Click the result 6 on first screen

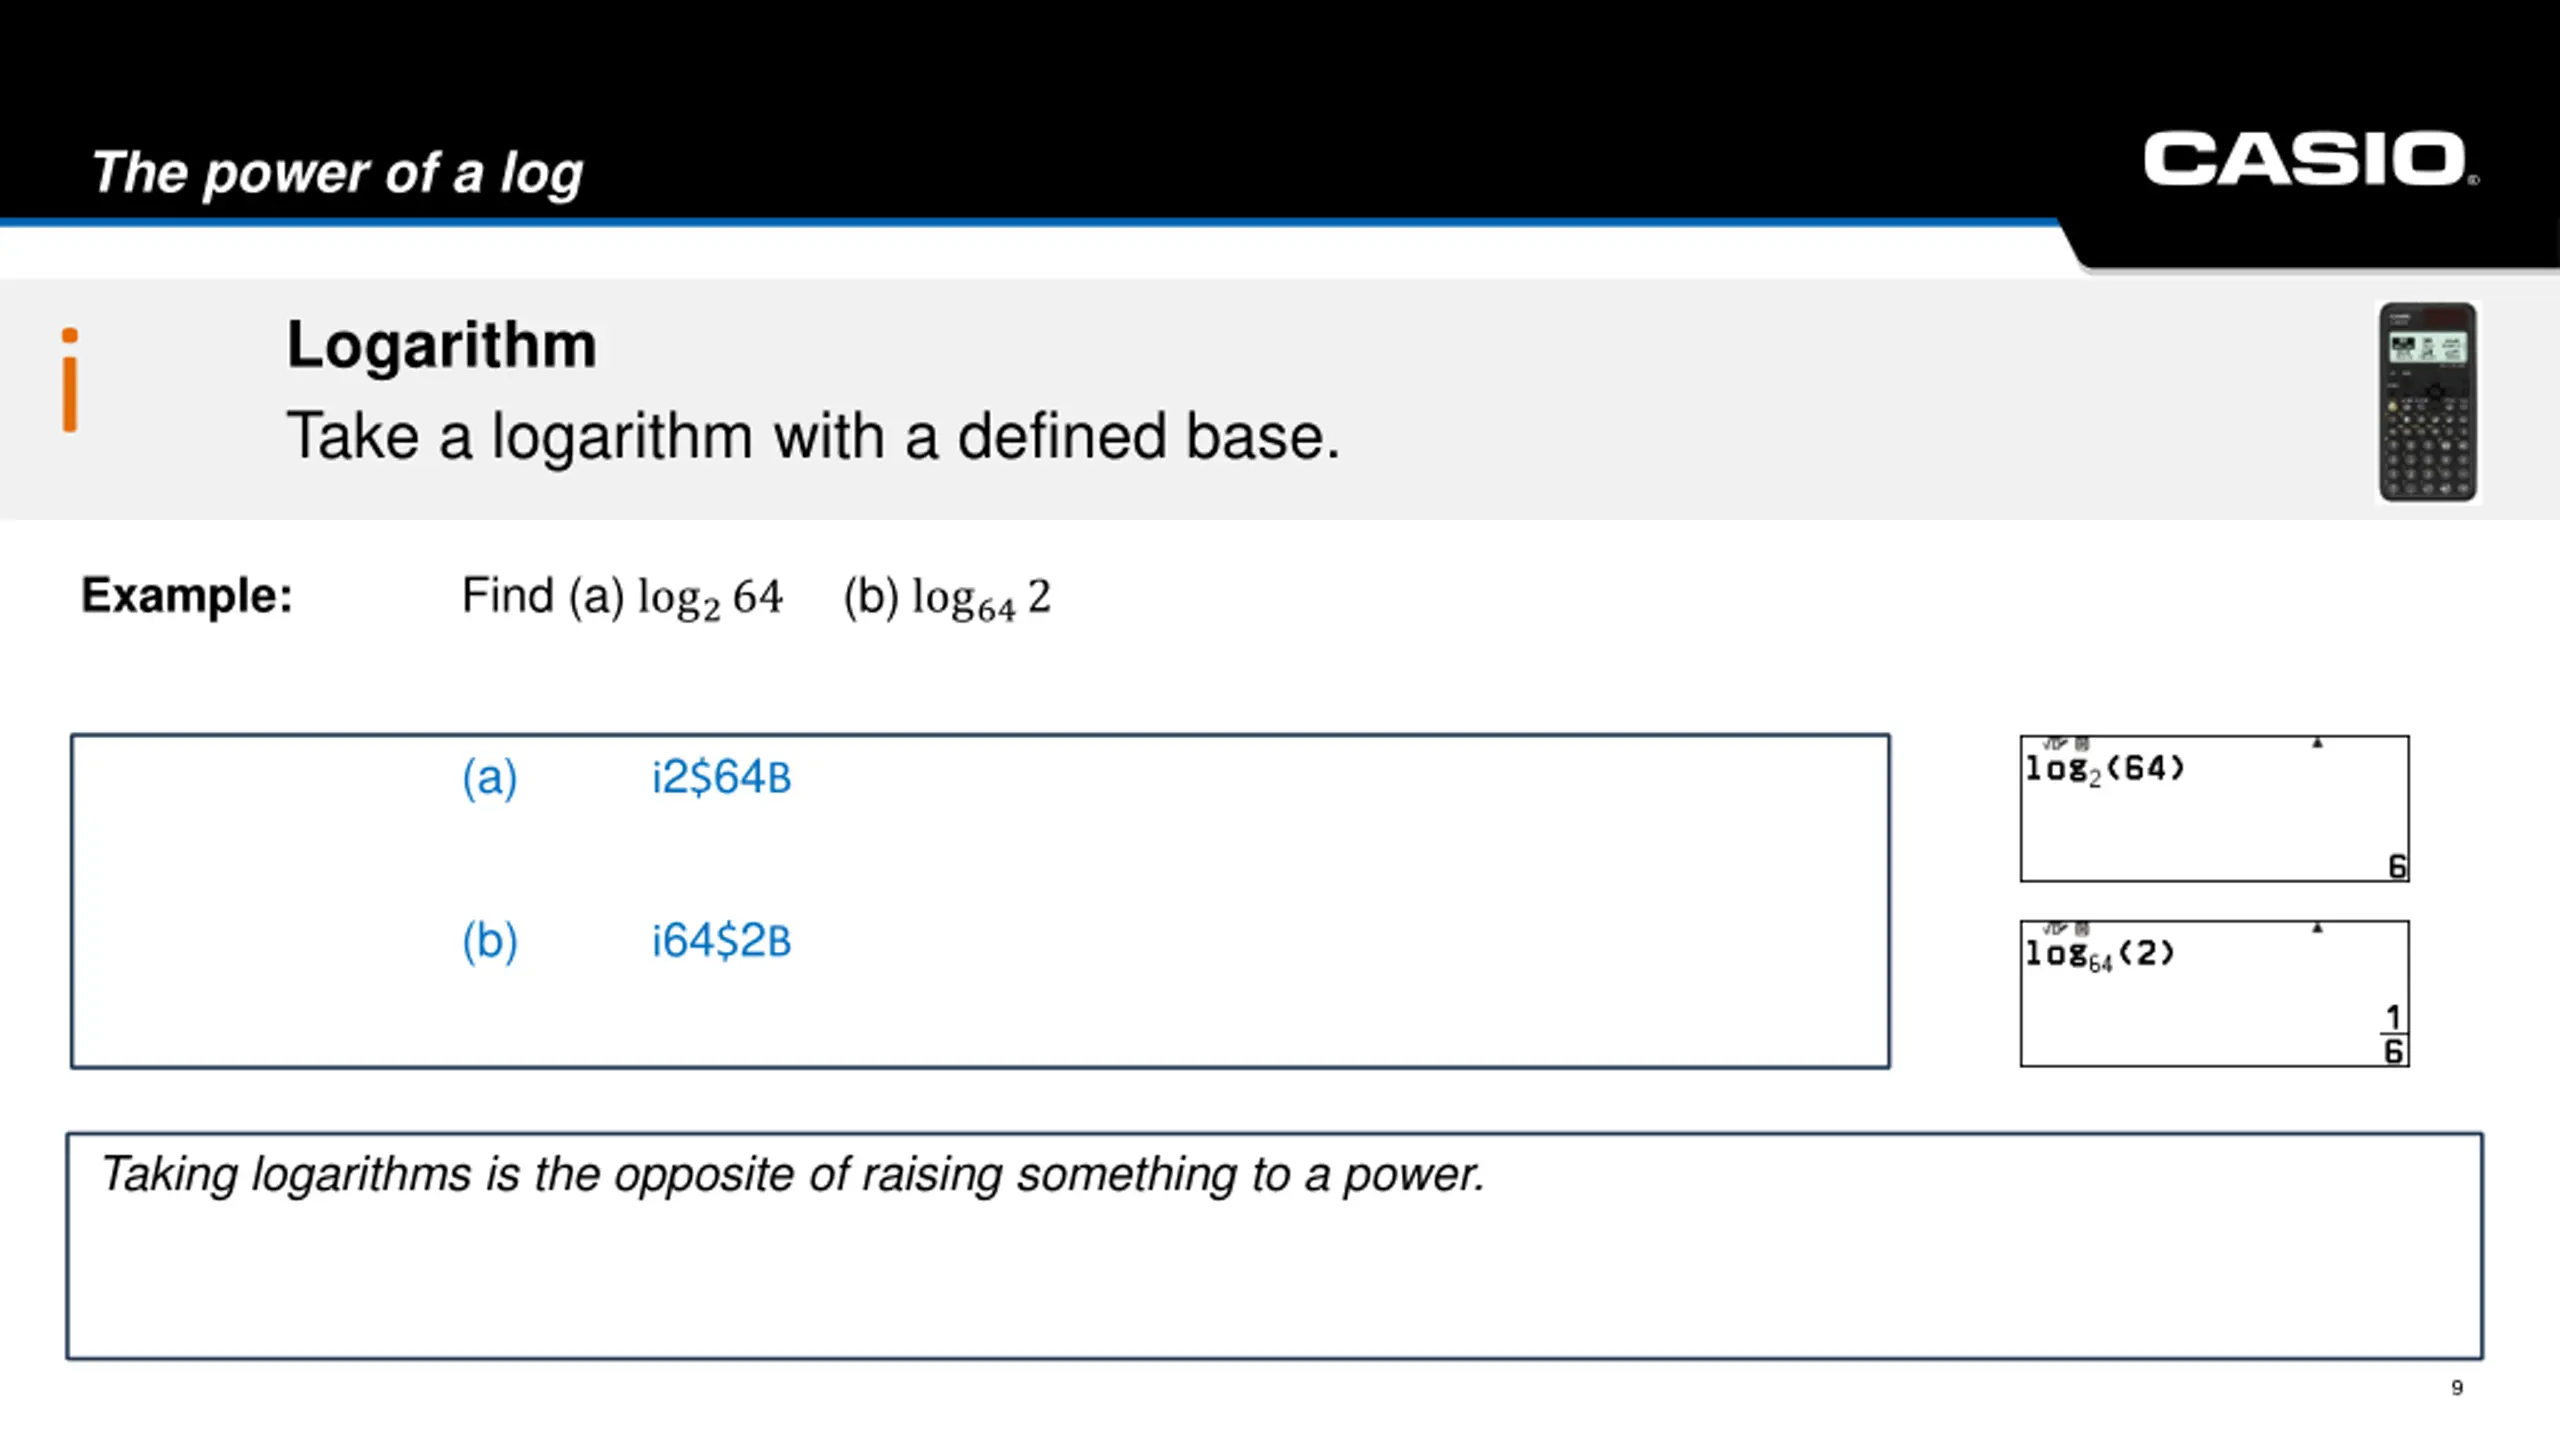[x=2397, y=866]
